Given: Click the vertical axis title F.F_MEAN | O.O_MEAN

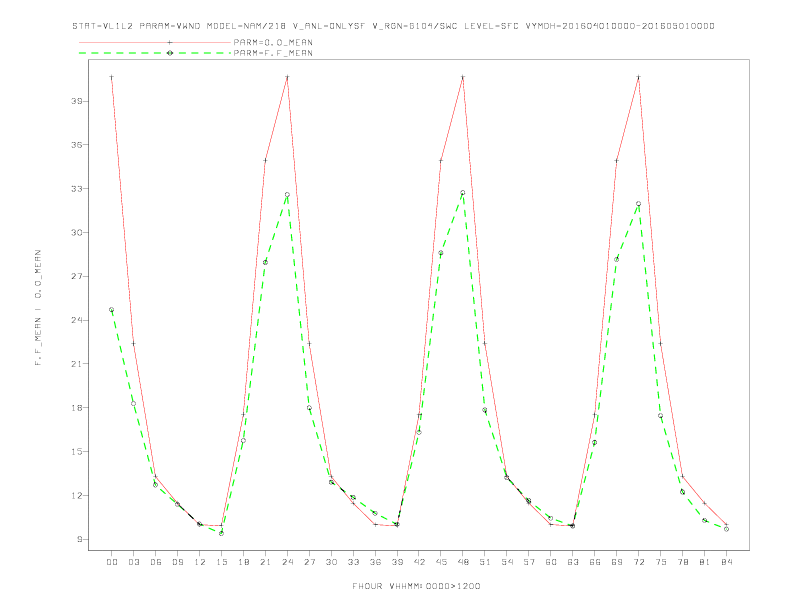Looking at the screenshot, I should (38, 308).
